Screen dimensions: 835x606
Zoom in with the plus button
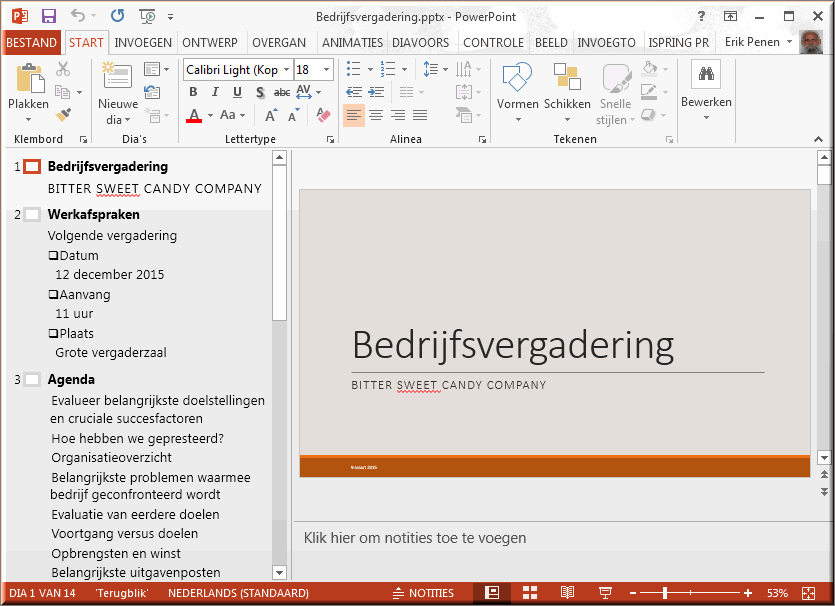coord(748,593)
